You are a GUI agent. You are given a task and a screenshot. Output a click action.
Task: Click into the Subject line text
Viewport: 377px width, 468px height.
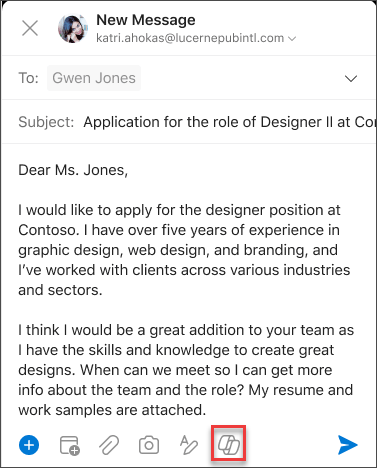click(x=230, y=122)
